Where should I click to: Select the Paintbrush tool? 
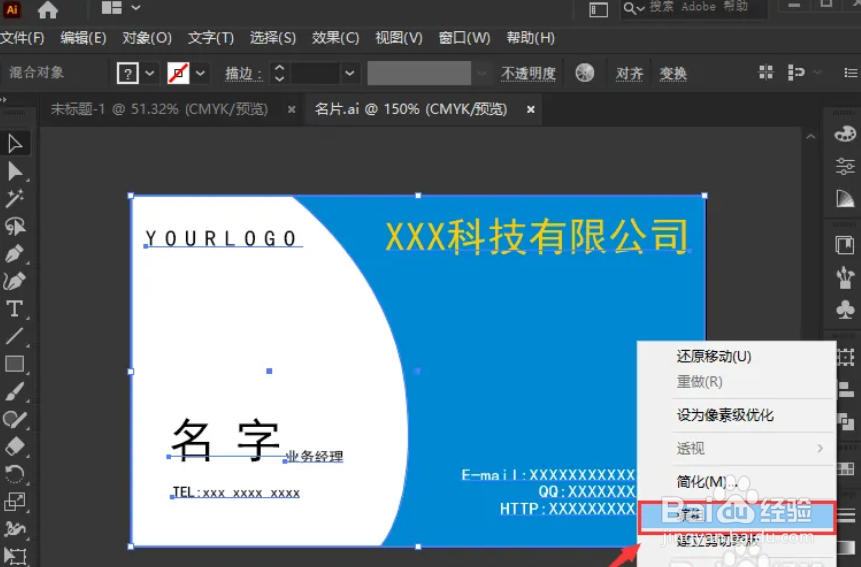point(15,391)
